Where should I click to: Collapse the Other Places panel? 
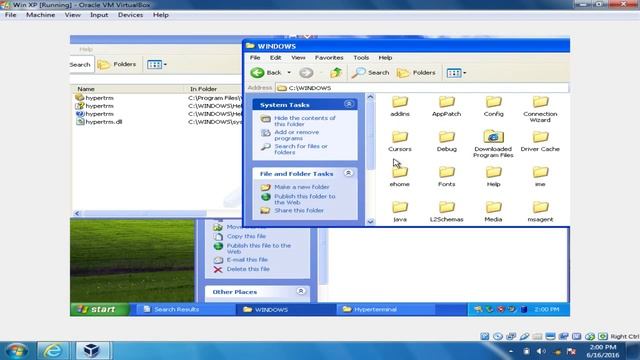coord(301,291)
